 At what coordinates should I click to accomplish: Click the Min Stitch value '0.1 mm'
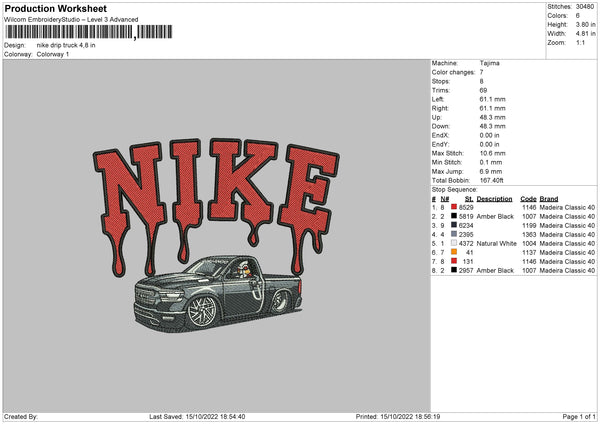[x=491, y=162]
